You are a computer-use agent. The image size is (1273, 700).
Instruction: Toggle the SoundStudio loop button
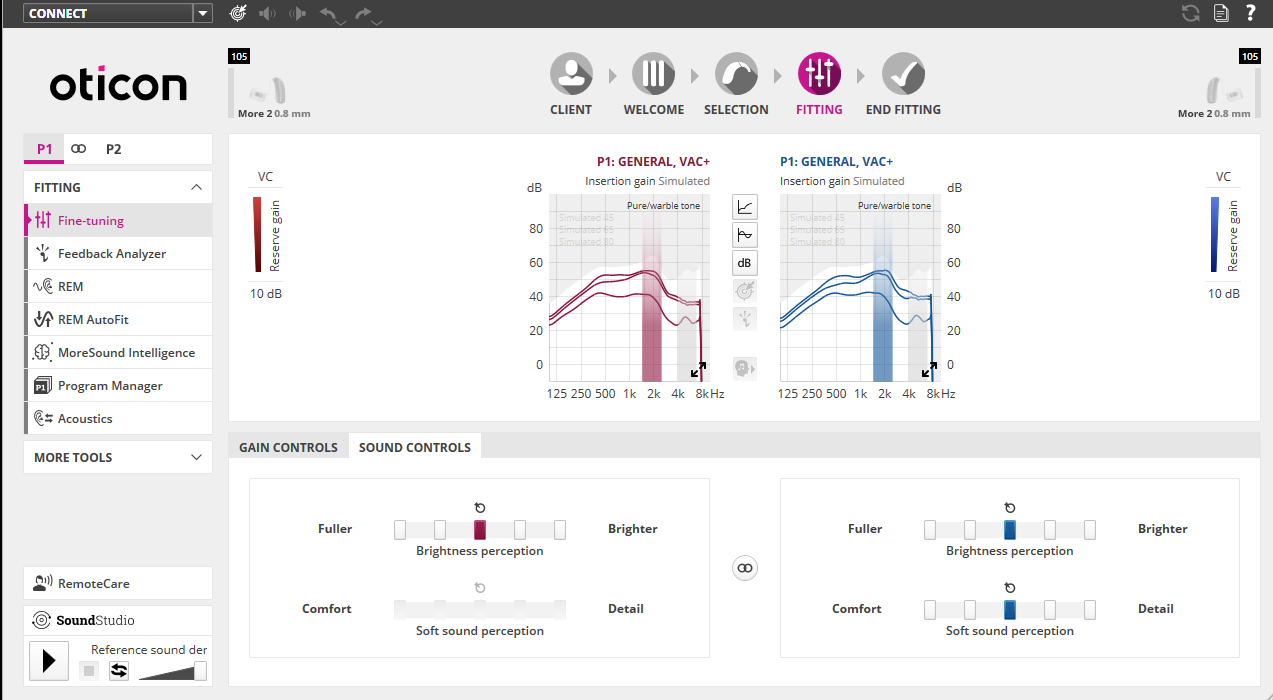coord(119,670)
